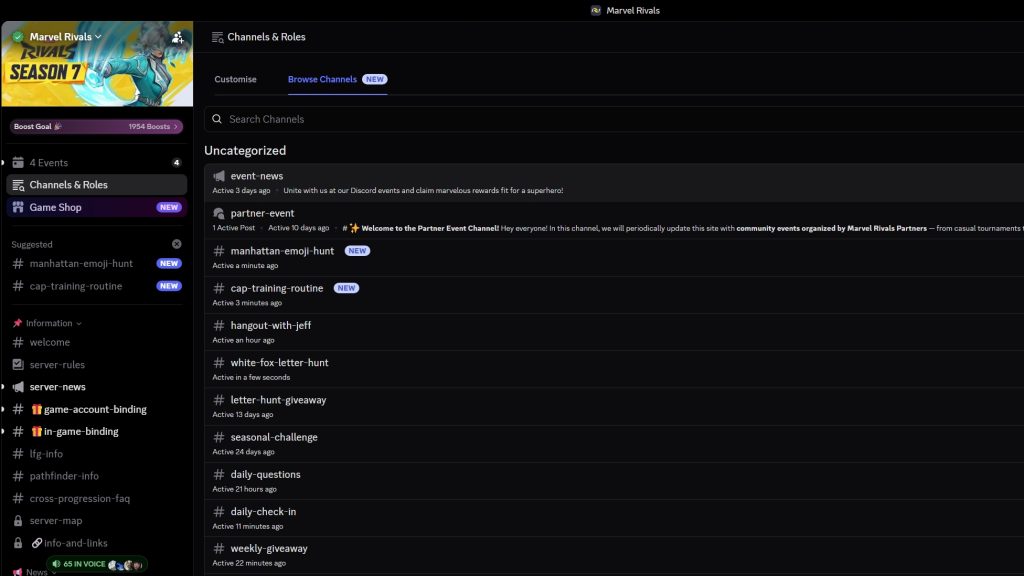Click the search magnifier in Search Channels

[217, 118]
